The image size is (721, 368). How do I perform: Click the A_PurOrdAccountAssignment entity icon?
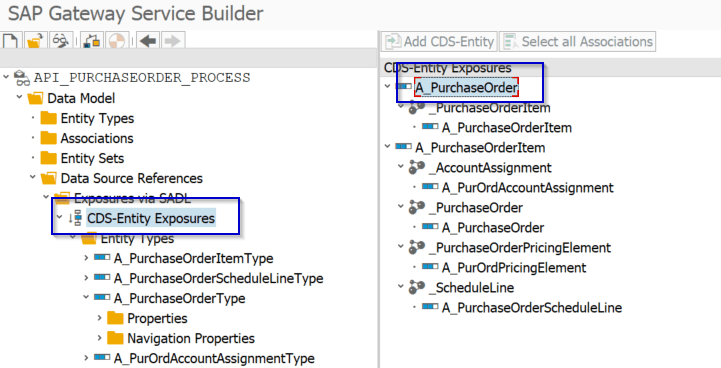pos(430,186)
